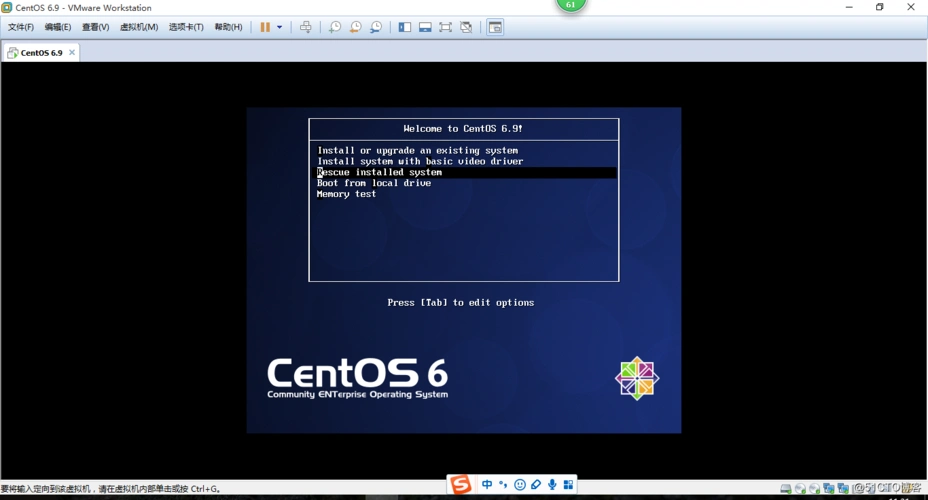Select the CentOS 6.9 VM tab
The height and width of the screenshot is (500, 928).
(x=40, y=53)
